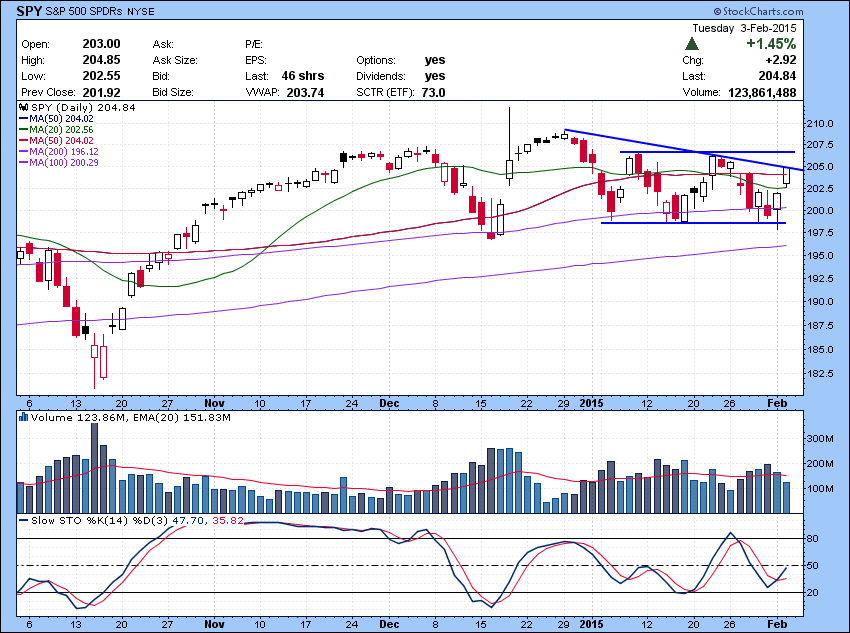Screen dimensions: 850x633
Task: Click the bar-chart icon beside Volume legend
Action: [23, 417]
